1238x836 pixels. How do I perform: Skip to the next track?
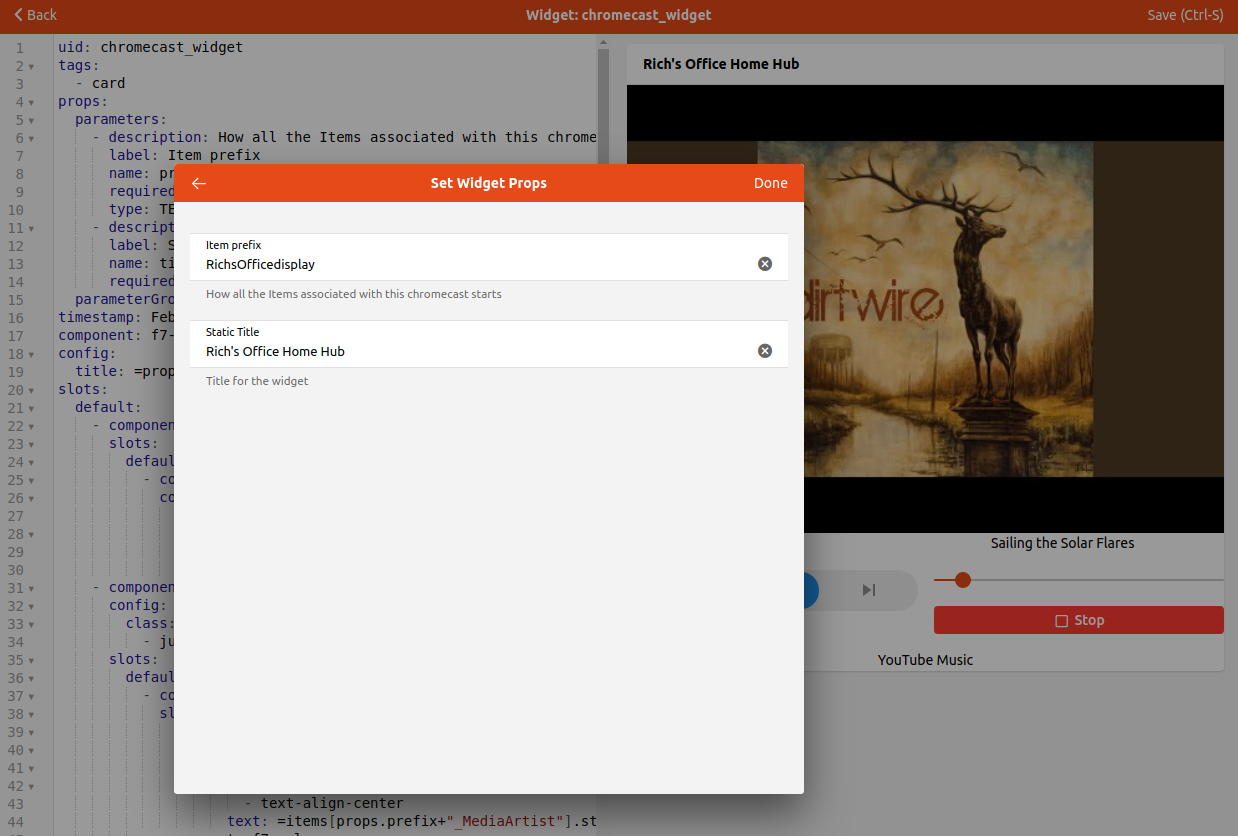(868, 590)
